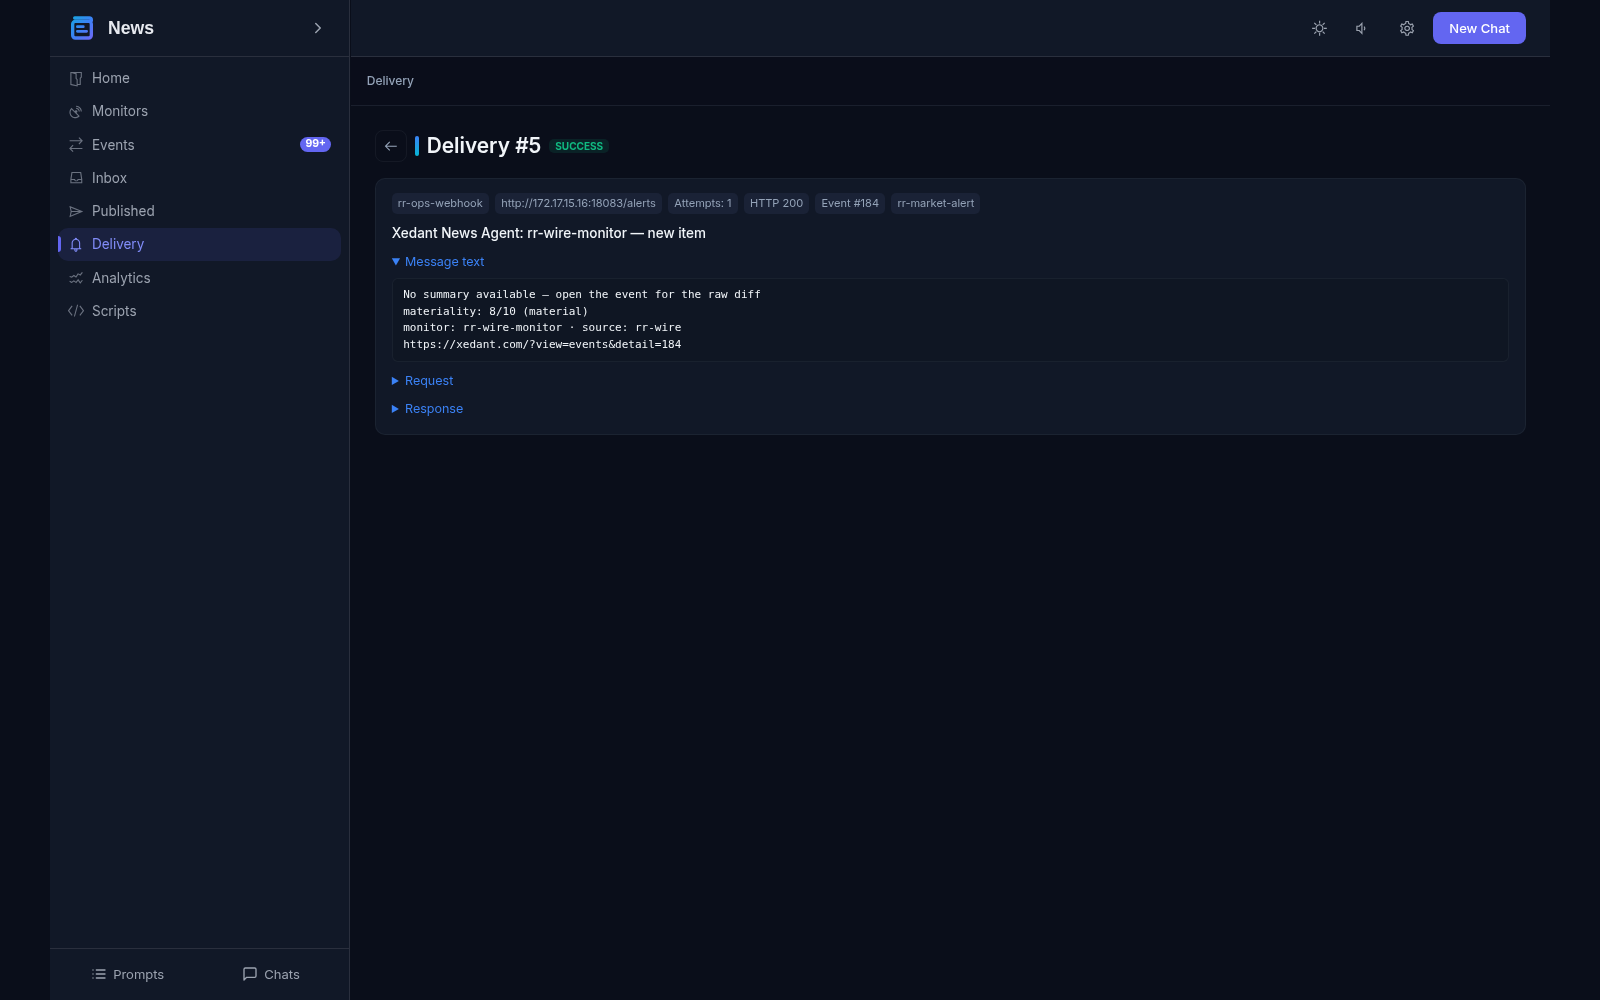The width and height of the screenshot is (1600, 1000).
Task: Click the materiality 8/10 line
Action: [x=496, y=311]
